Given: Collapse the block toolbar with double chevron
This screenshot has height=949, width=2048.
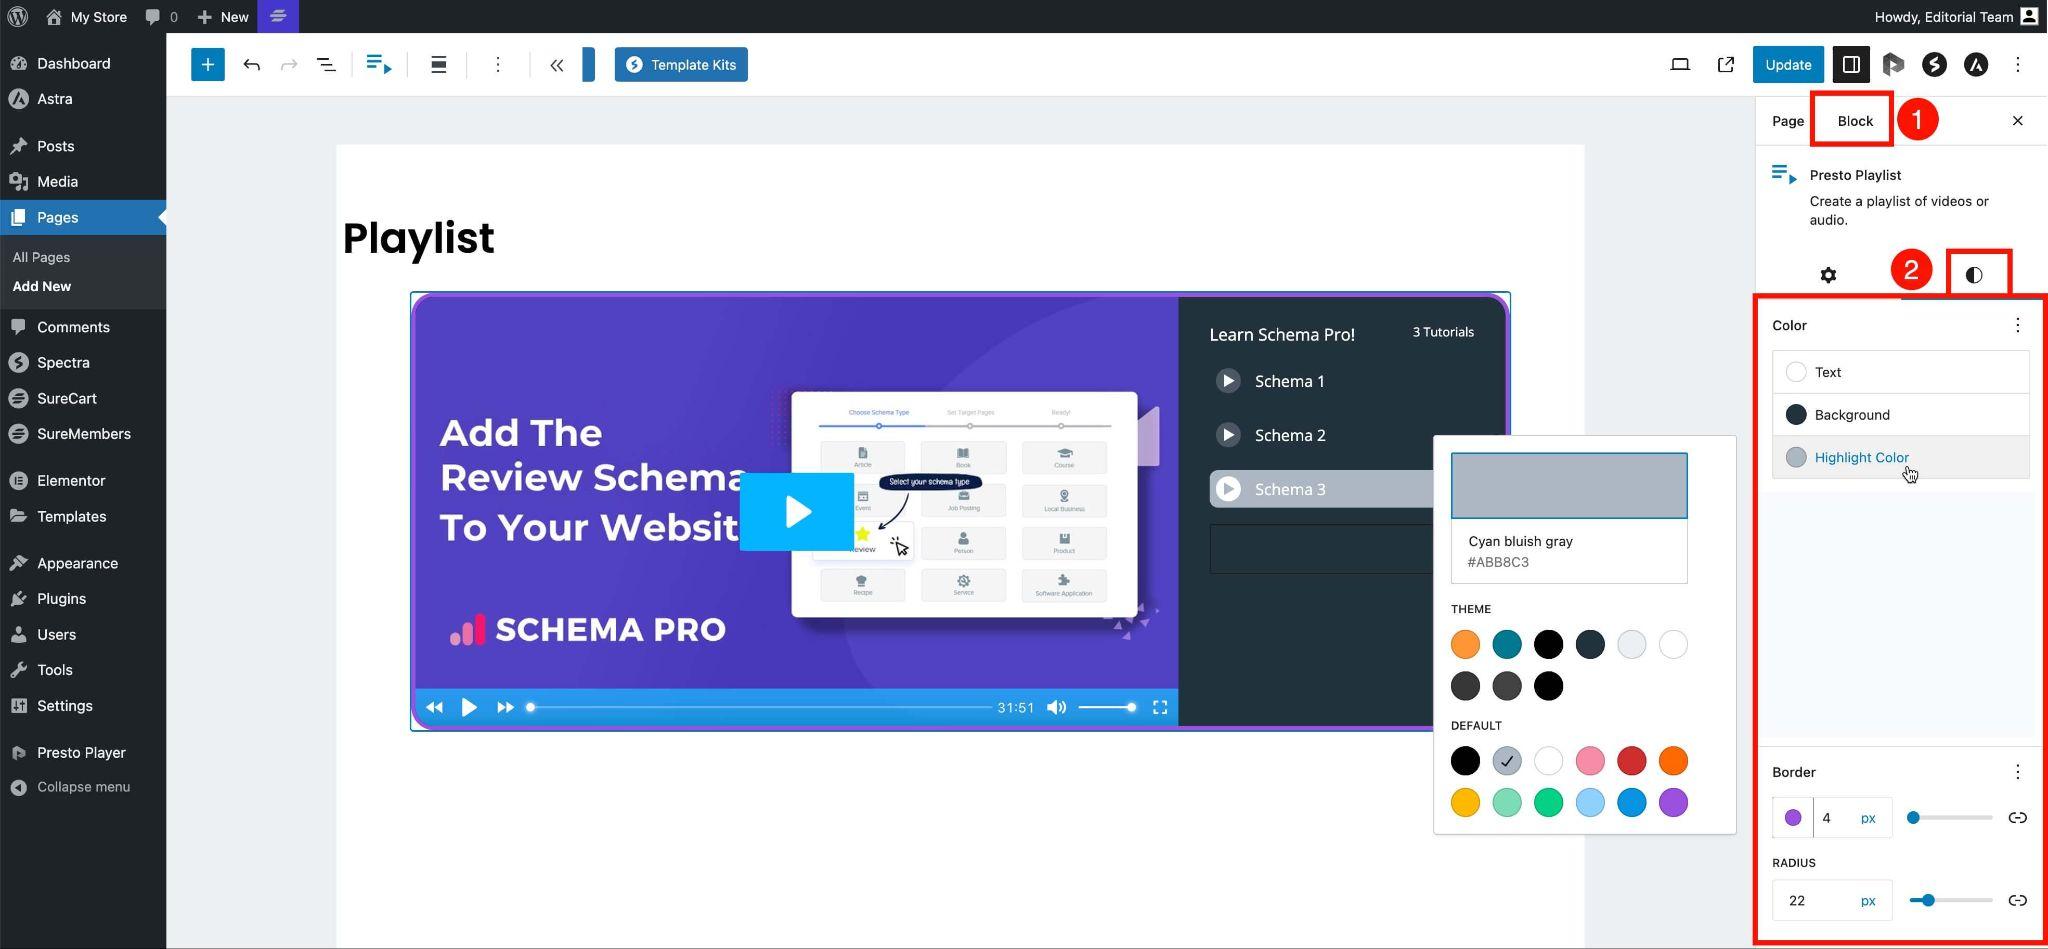Looking at the screenshot, I should pyautogui.click(x=557, y=65).
